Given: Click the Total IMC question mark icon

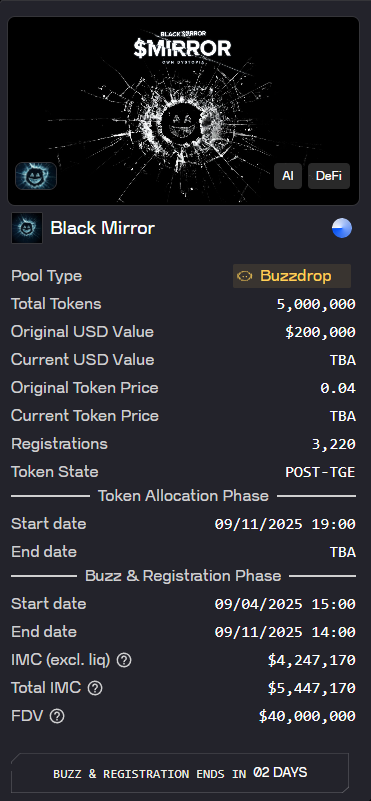Looking at the screenshot, I should 95,688.
